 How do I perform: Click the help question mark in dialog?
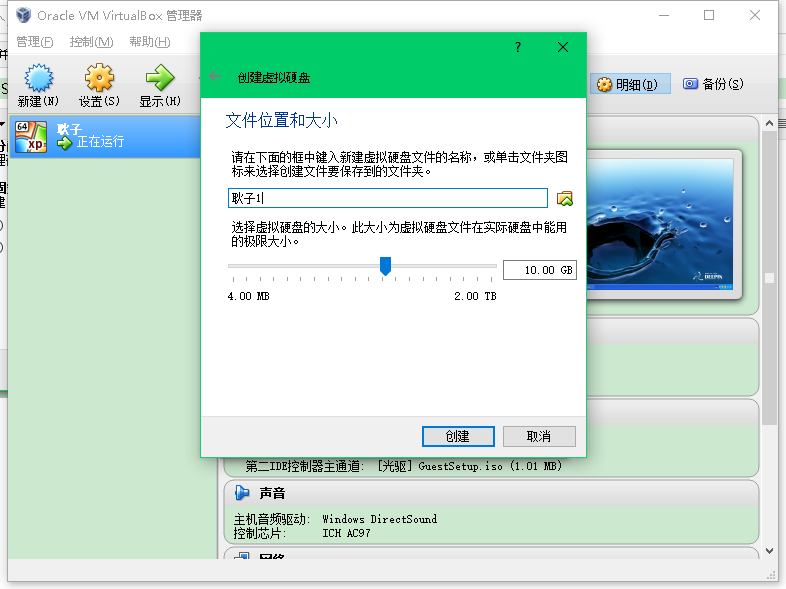(x=518, y=47)
